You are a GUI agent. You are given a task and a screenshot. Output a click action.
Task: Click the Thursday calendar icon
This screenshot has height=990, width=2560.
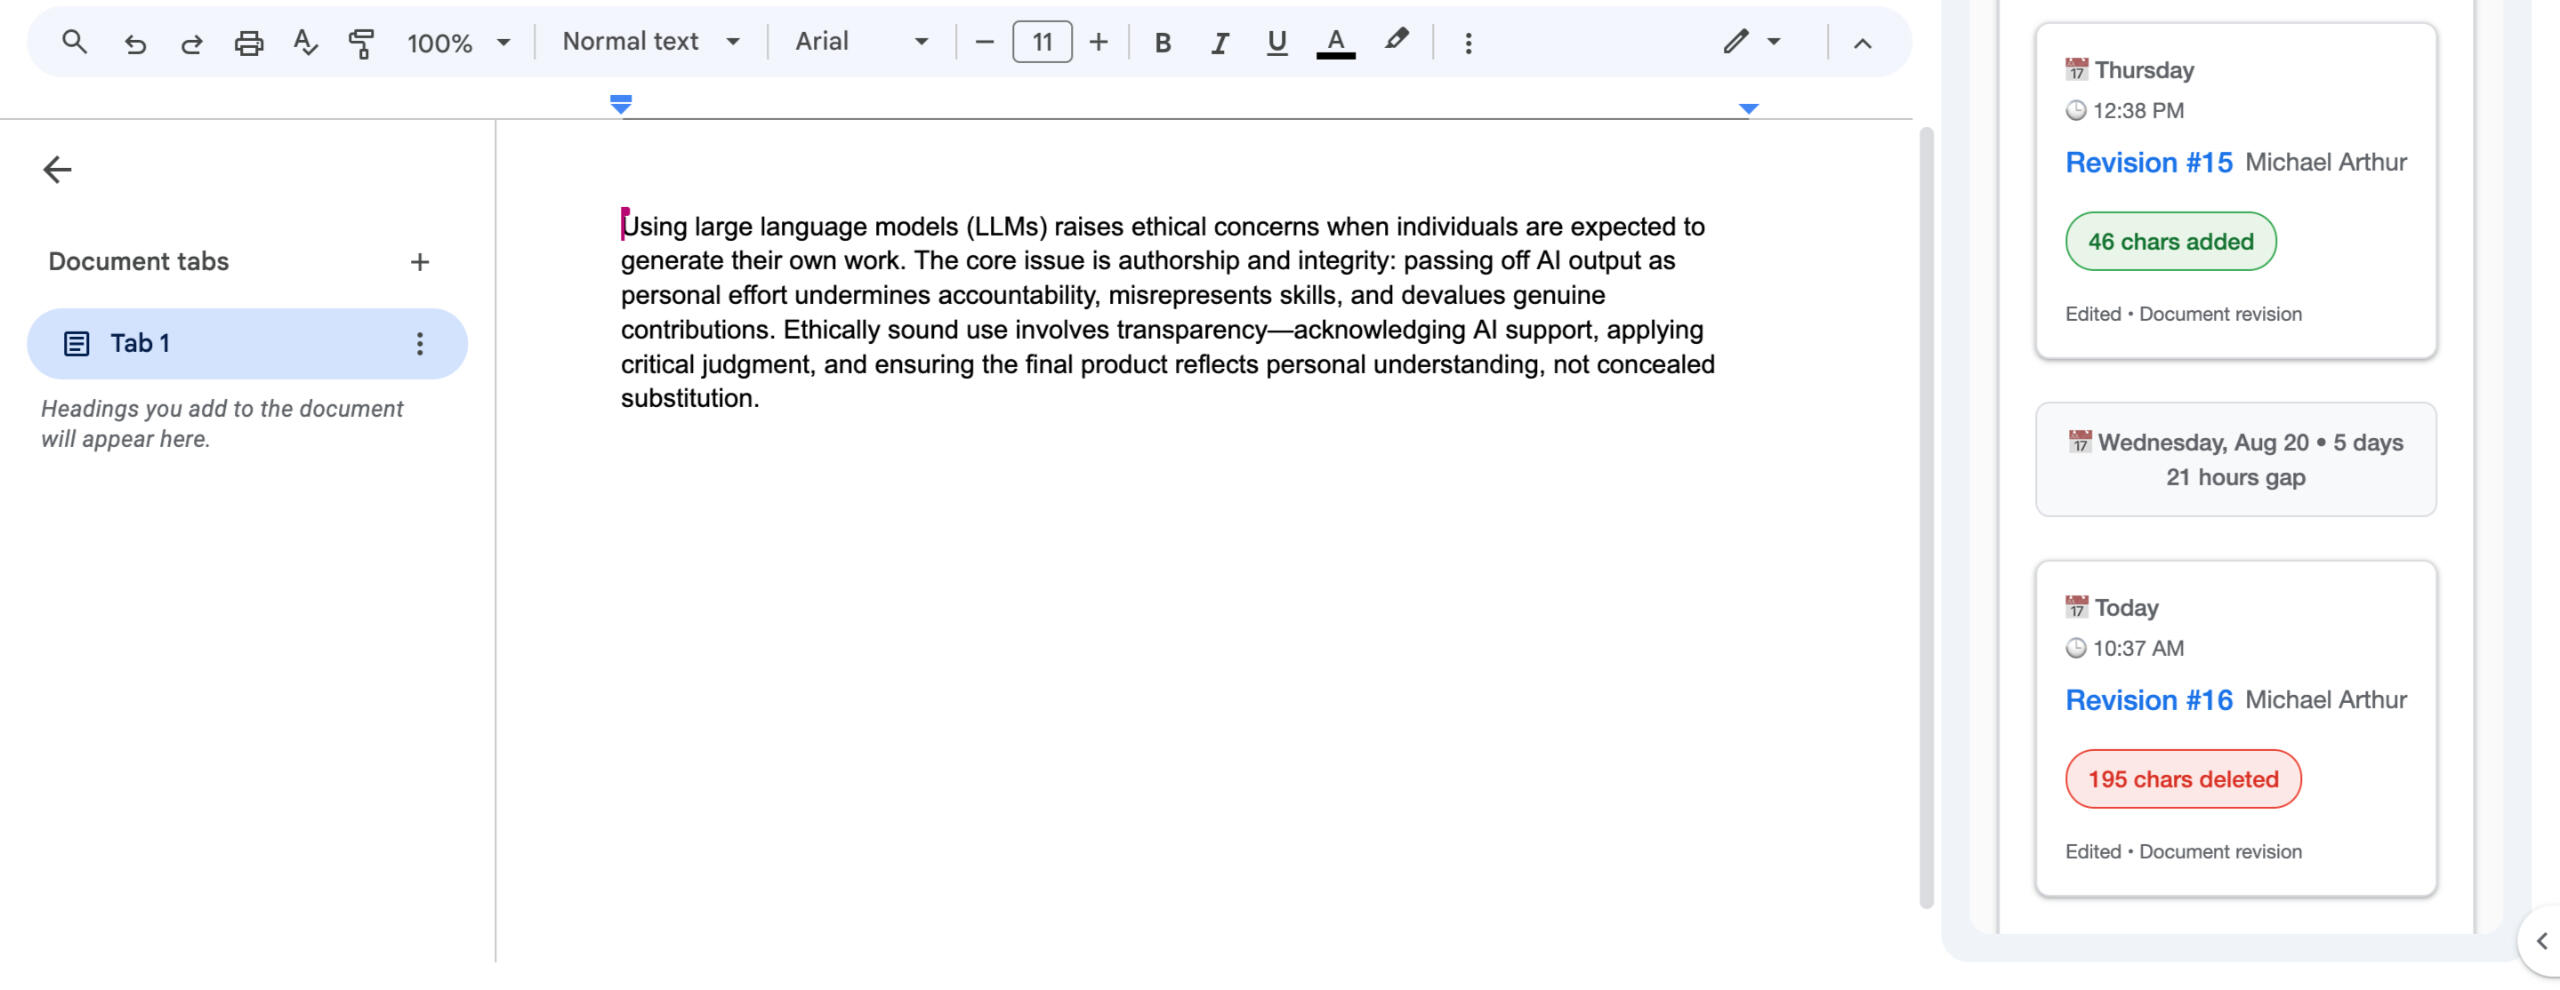[2076, 70]
